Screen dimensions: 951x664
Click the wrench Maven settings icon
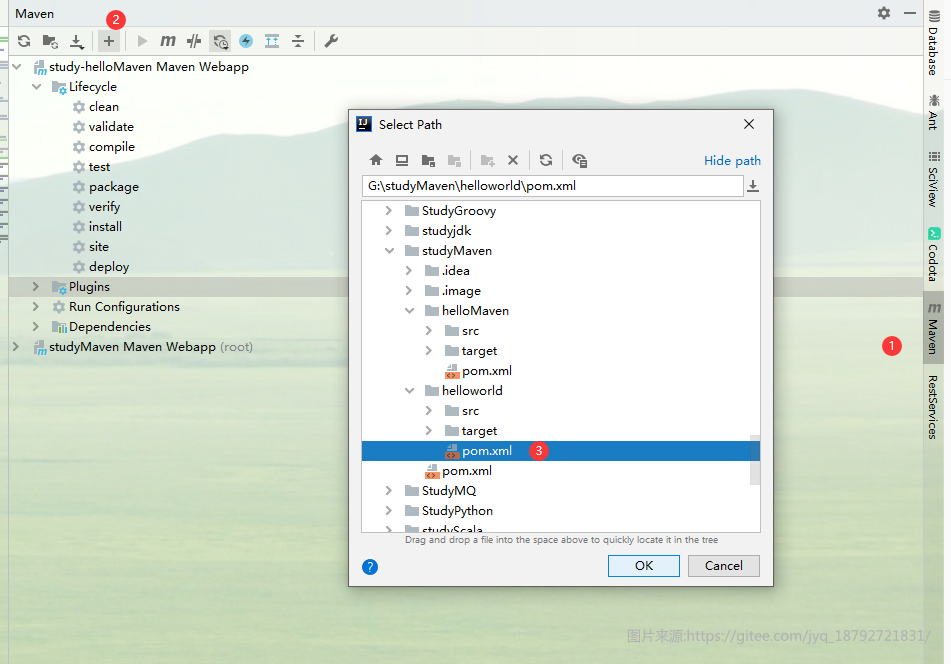click(331, 41)
